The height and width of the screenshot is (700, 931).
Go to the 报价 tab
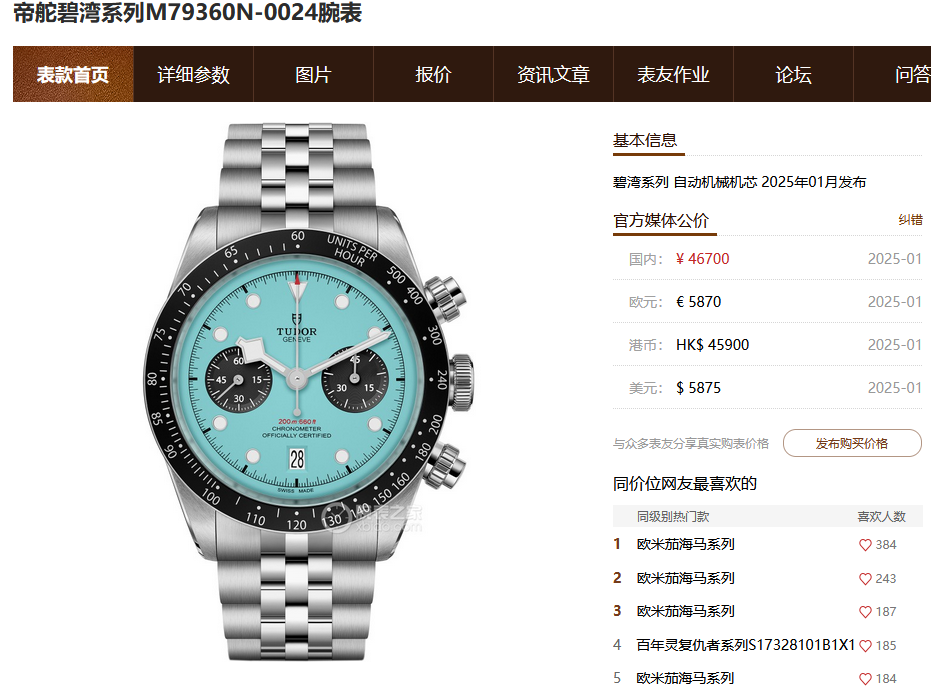(433, 74)
